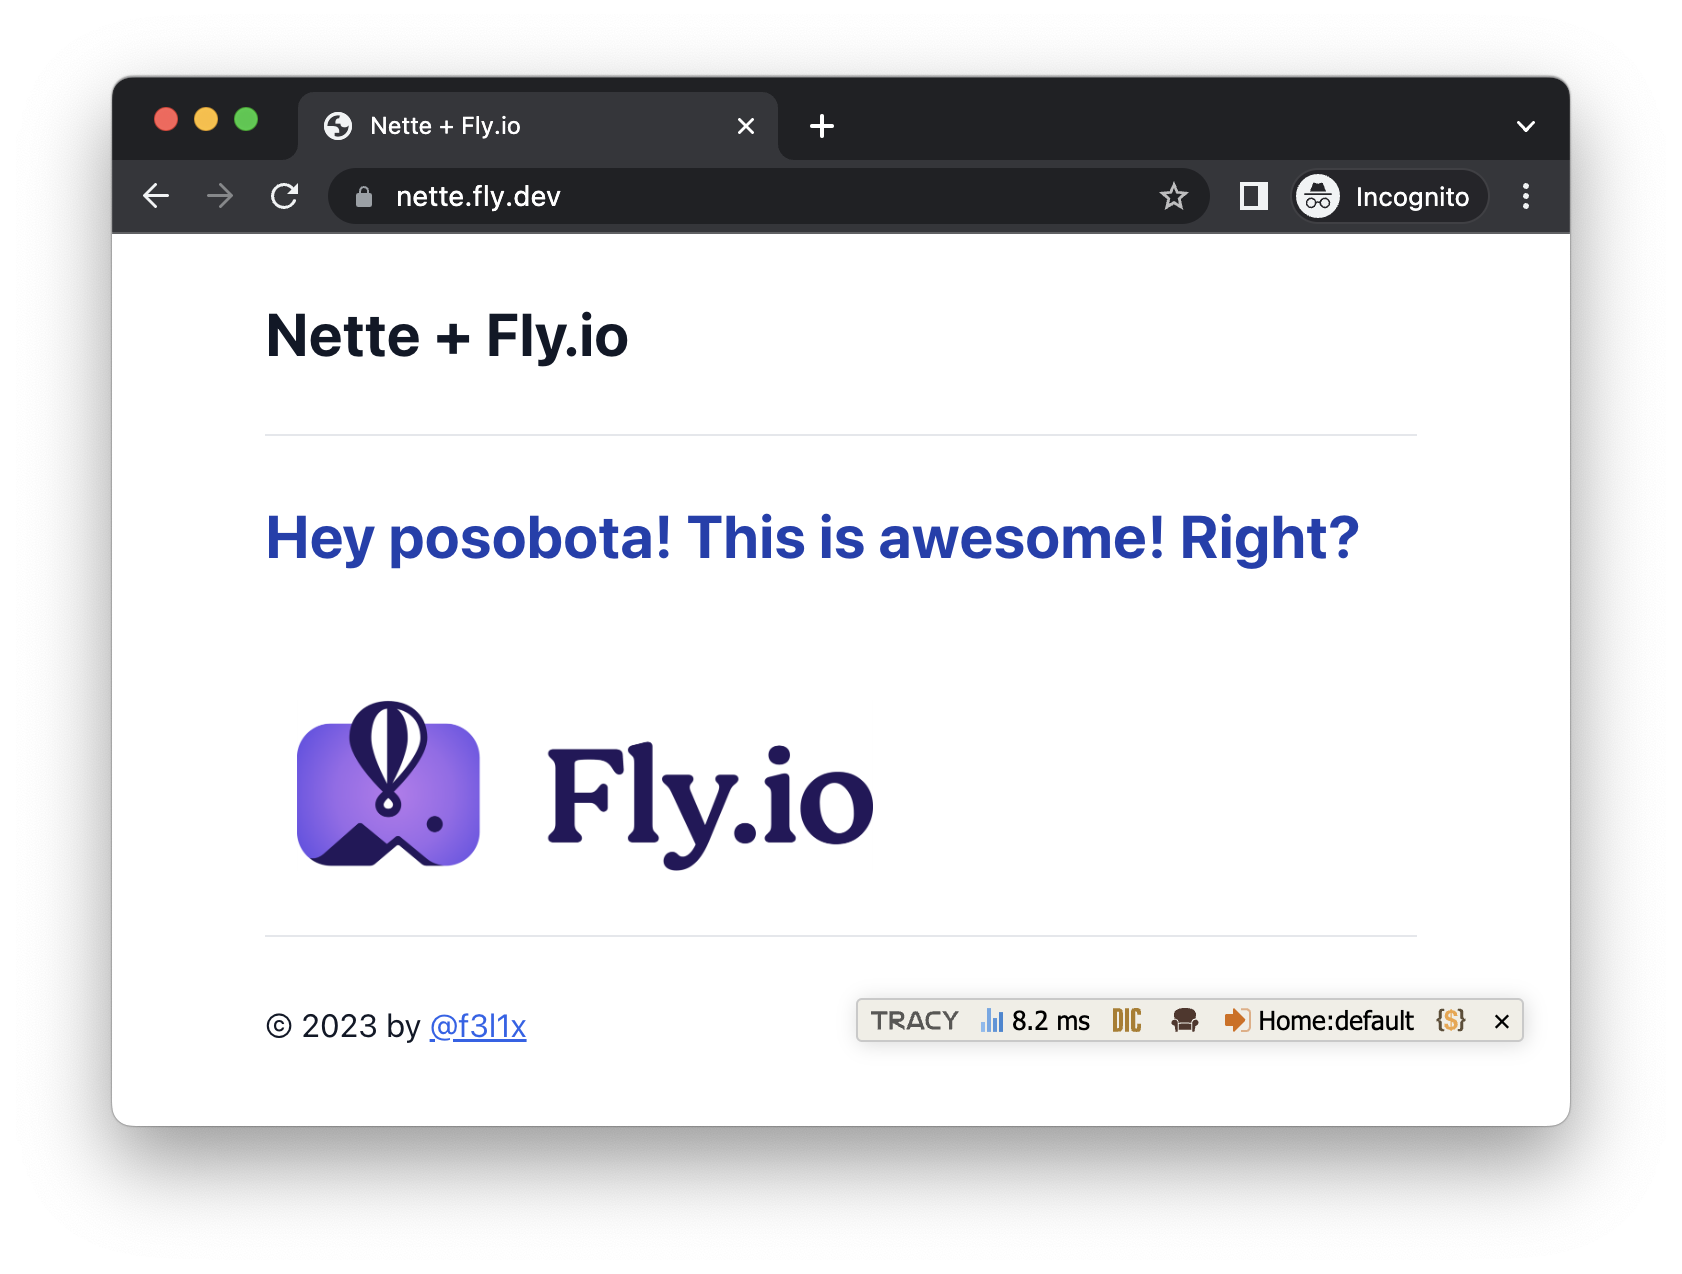Image resolution: width=1682 pixels, height=1274 pixels.
Task: Click the Incognito profile button
Action: 1390,196
